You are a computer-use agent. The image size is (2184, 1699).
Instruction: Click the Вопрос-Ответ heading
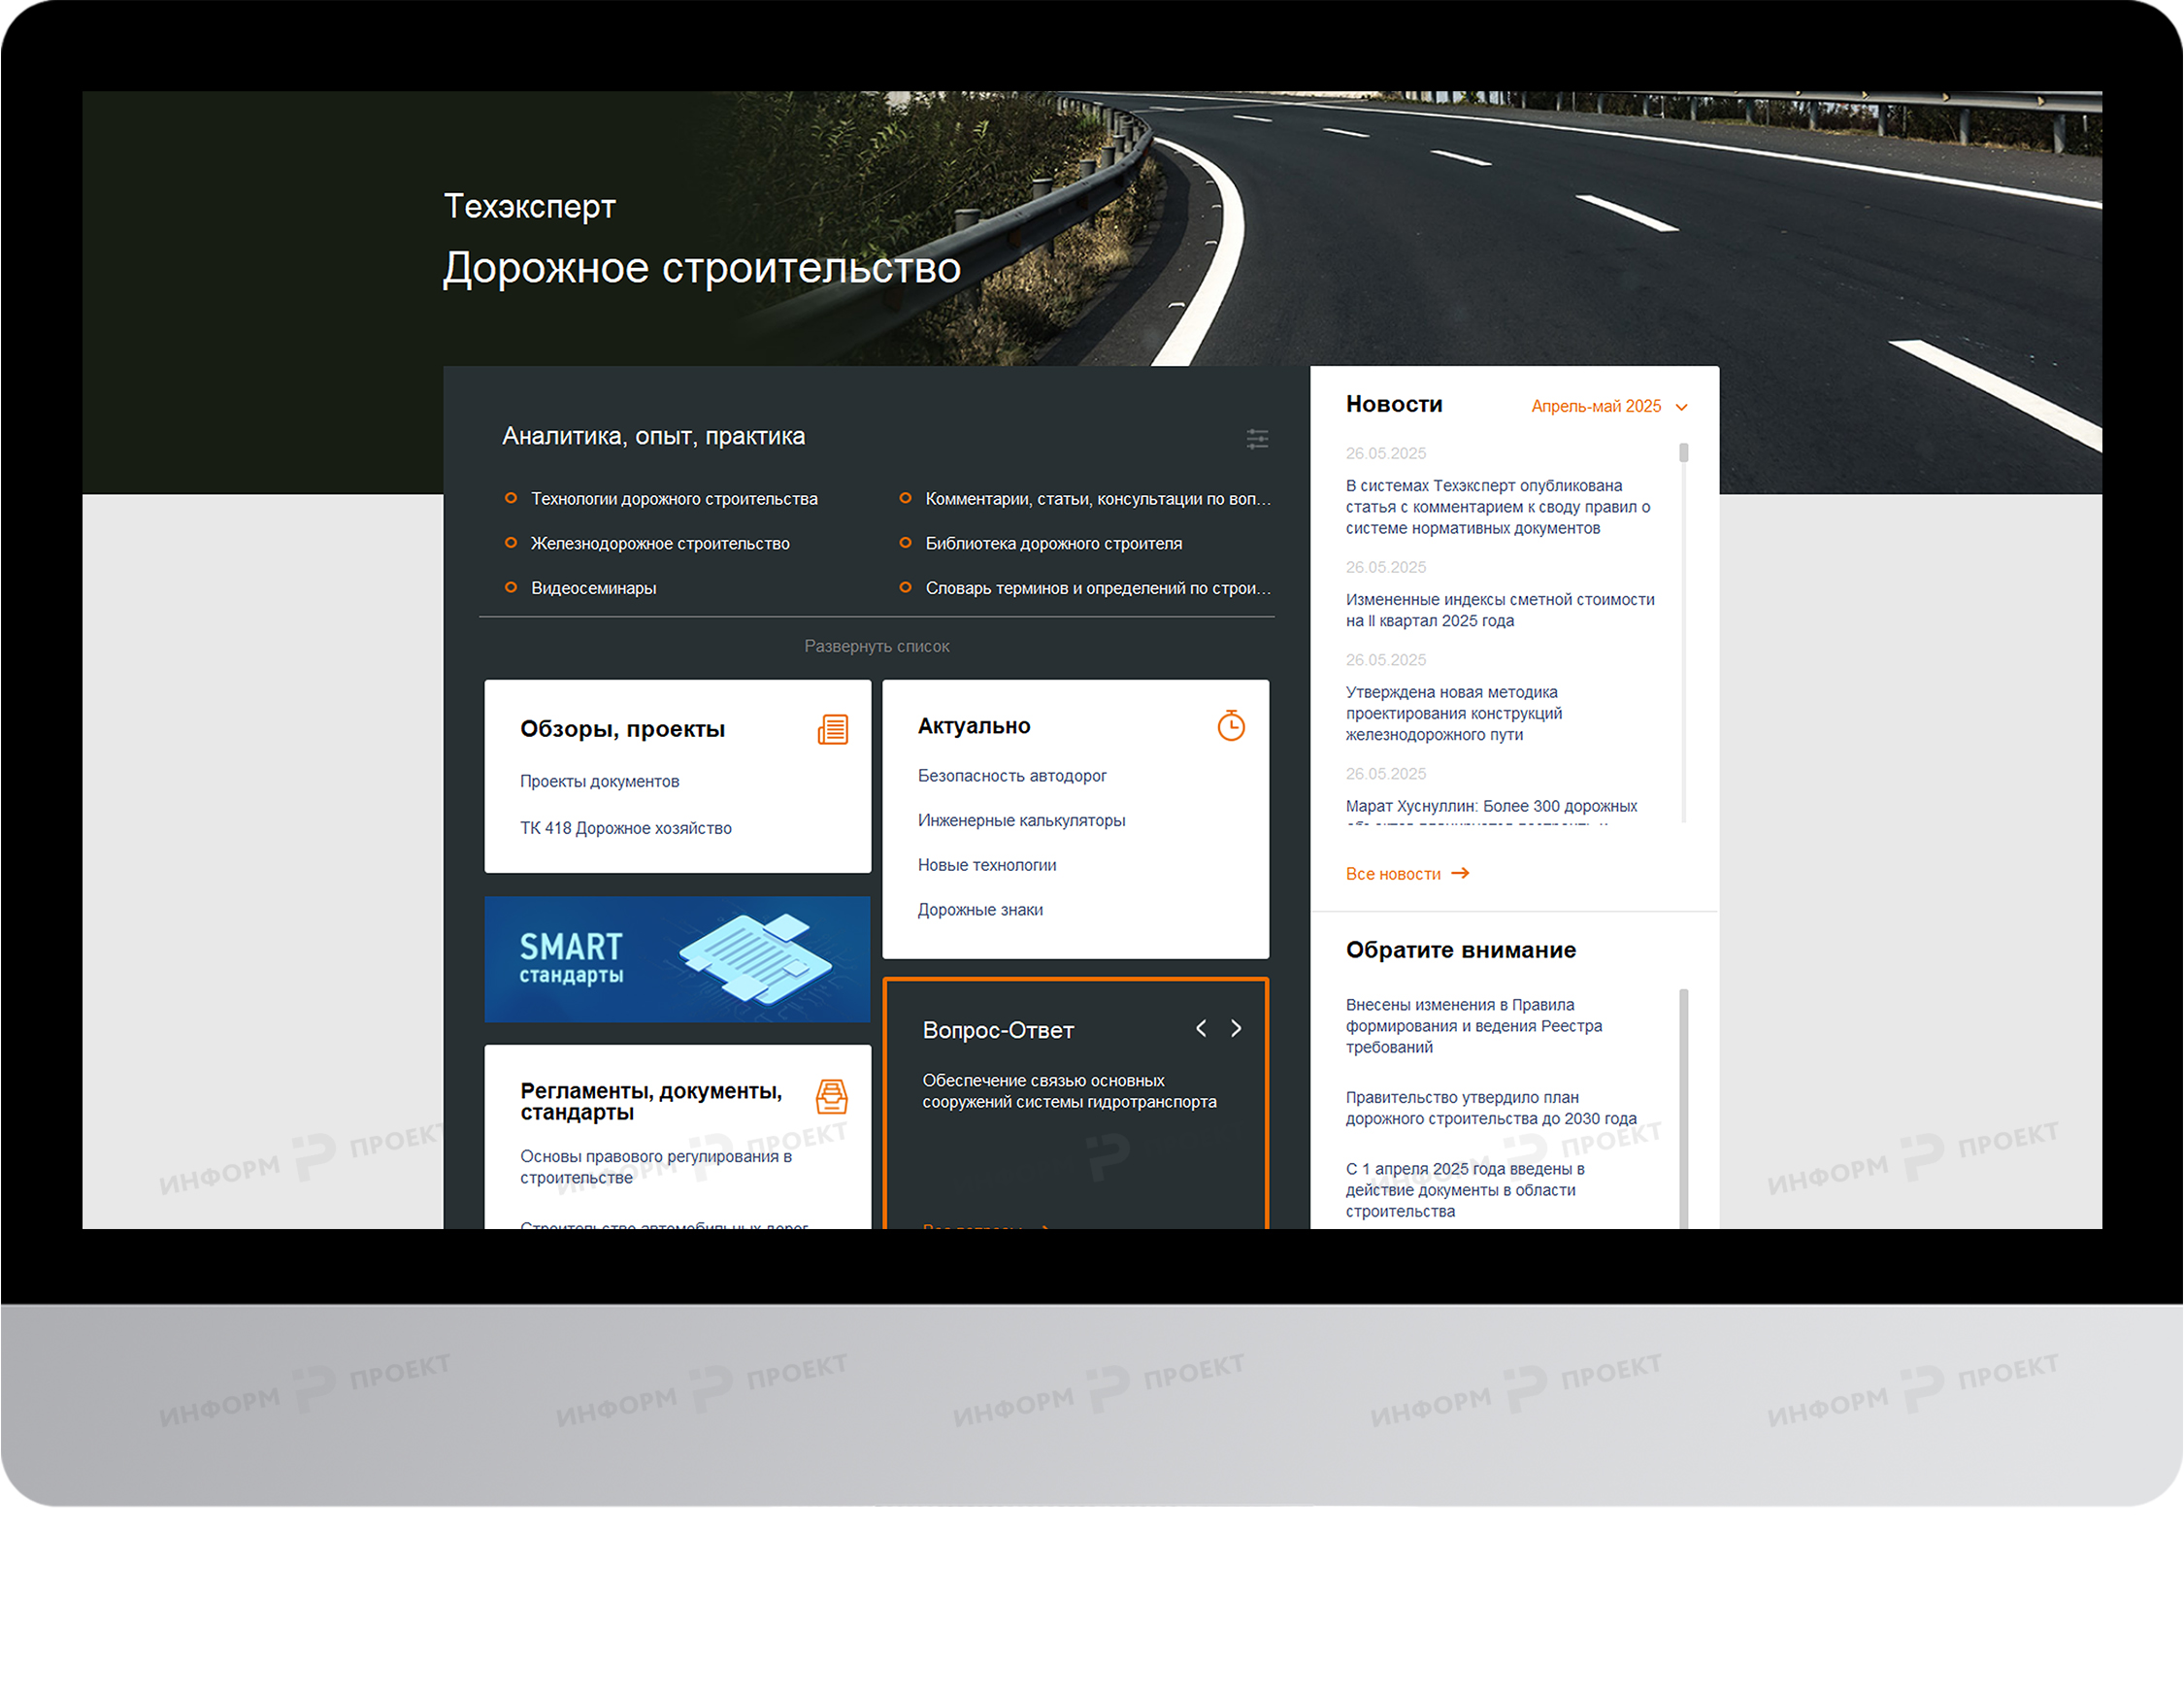point(998,1030)
